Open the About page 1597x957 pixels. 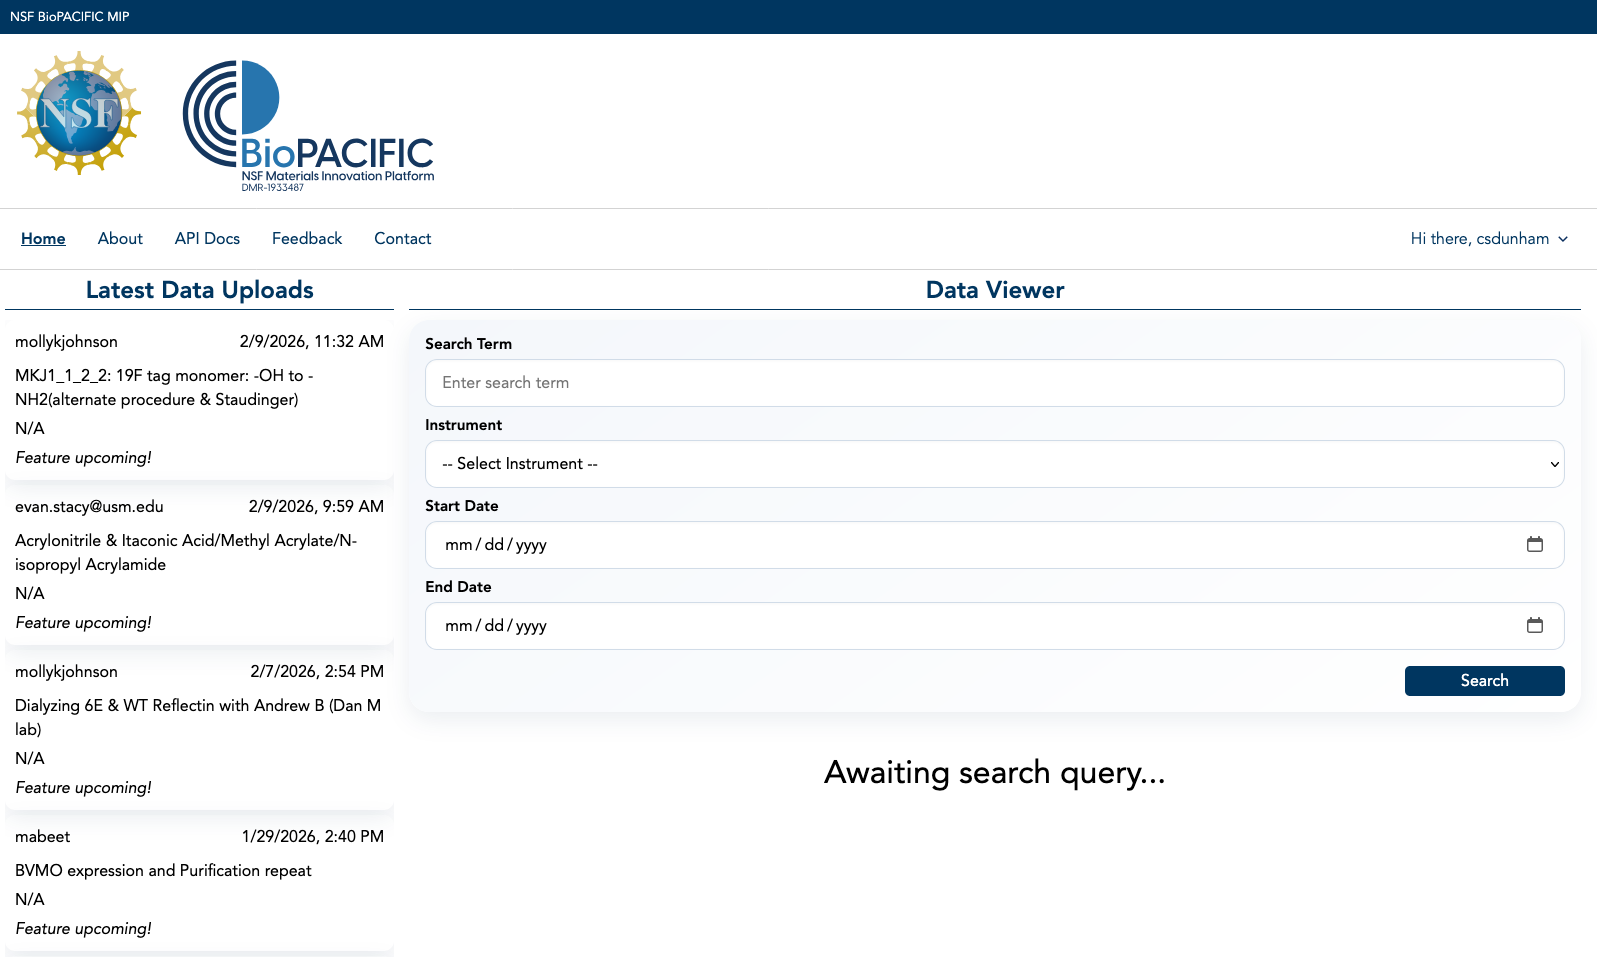[x=120, y=239]
